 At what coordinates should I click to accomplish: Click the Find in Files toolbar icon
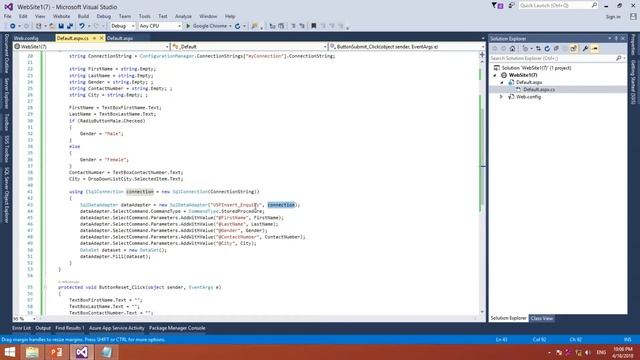pos(254,26)
